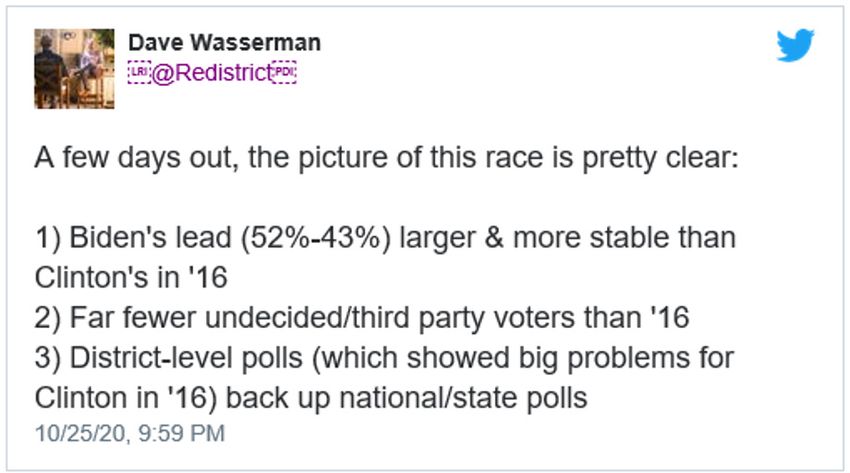
Task: Click the 'picture of this race' phrase
Action: tap(420, 158)
